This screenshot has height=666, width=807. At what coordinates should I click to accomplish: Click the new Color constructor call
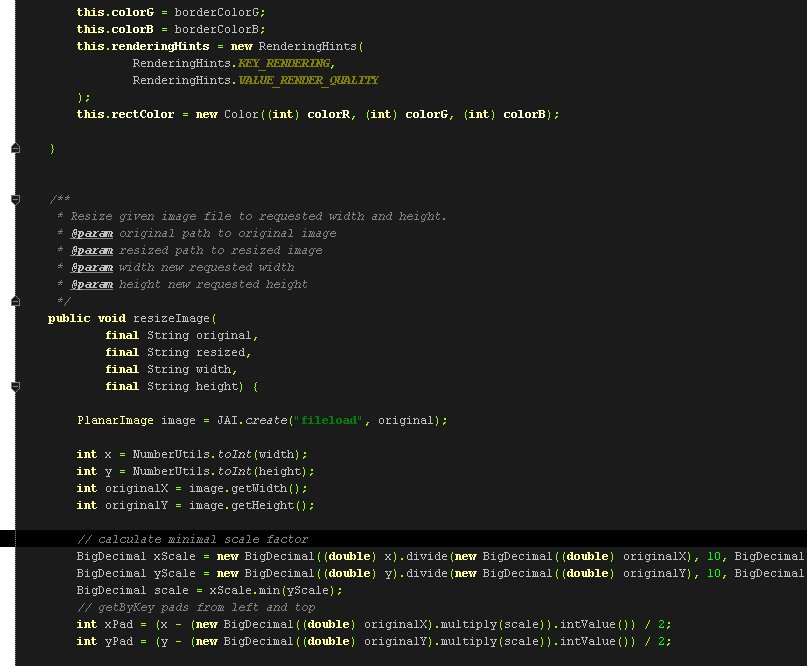(x=230, y=114)
